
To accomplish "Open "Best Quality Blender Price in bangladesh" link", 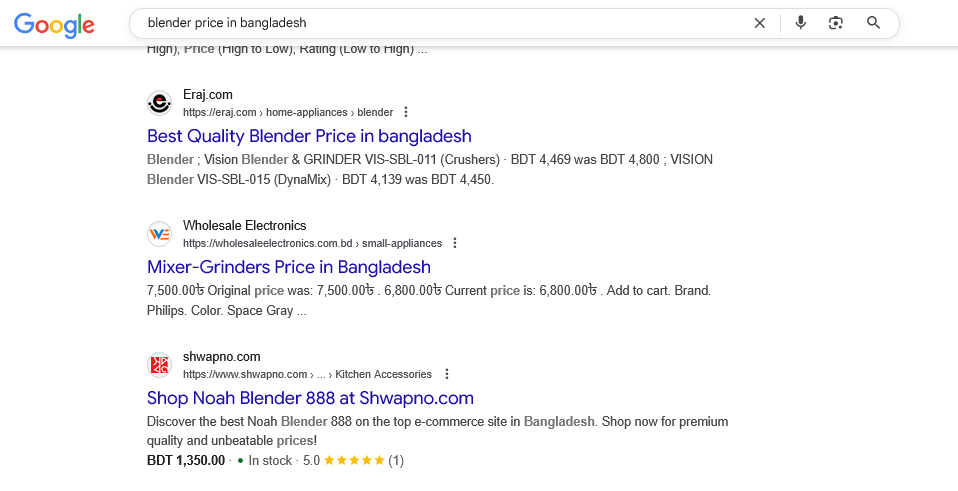I will pyautogui.click(x=309, y=136).
